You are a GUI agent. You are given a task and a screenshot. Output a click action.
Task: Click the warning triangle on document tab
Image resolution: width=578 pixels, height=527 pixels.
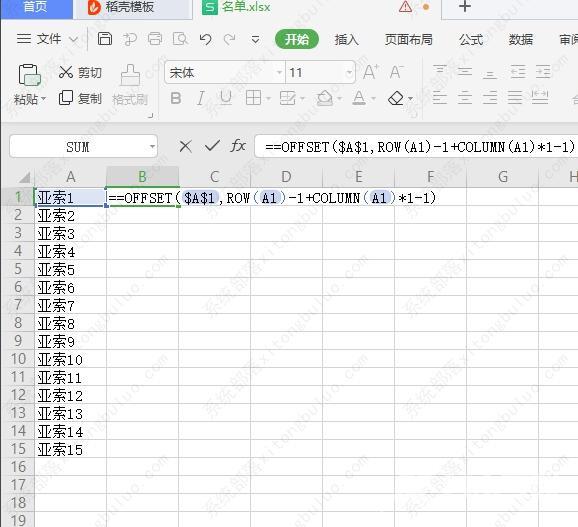[x=405, y=6]
